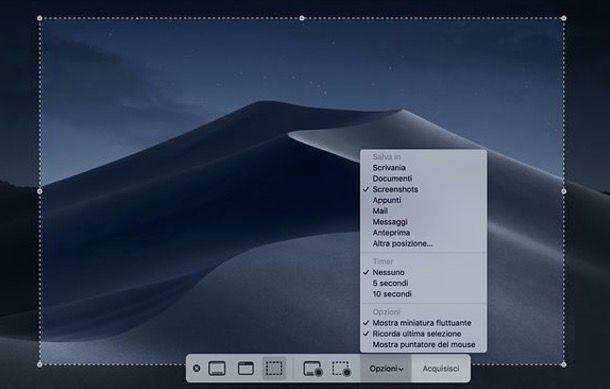Screen dimensions: 610x389
Task: Click the top-center selection edge handle
Action: [302, 18]
